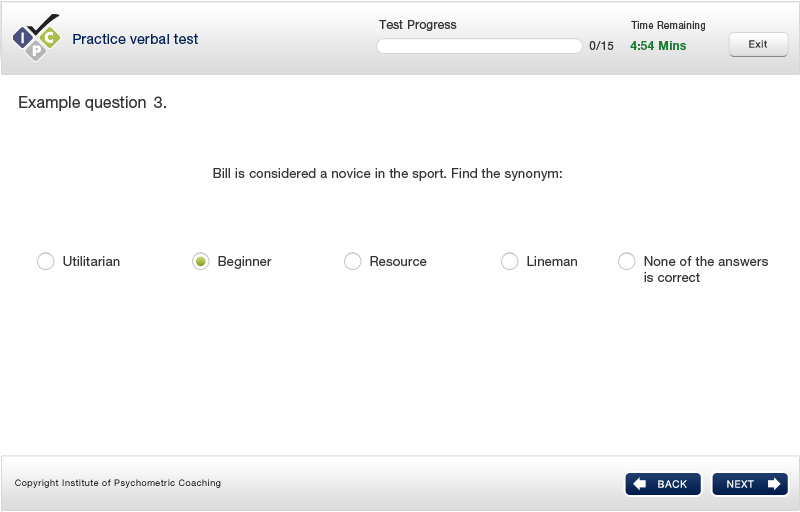Click the 4:54 Mins time remaining display
The height and width of the screenshot is (512, 800).
pos(658,46)
